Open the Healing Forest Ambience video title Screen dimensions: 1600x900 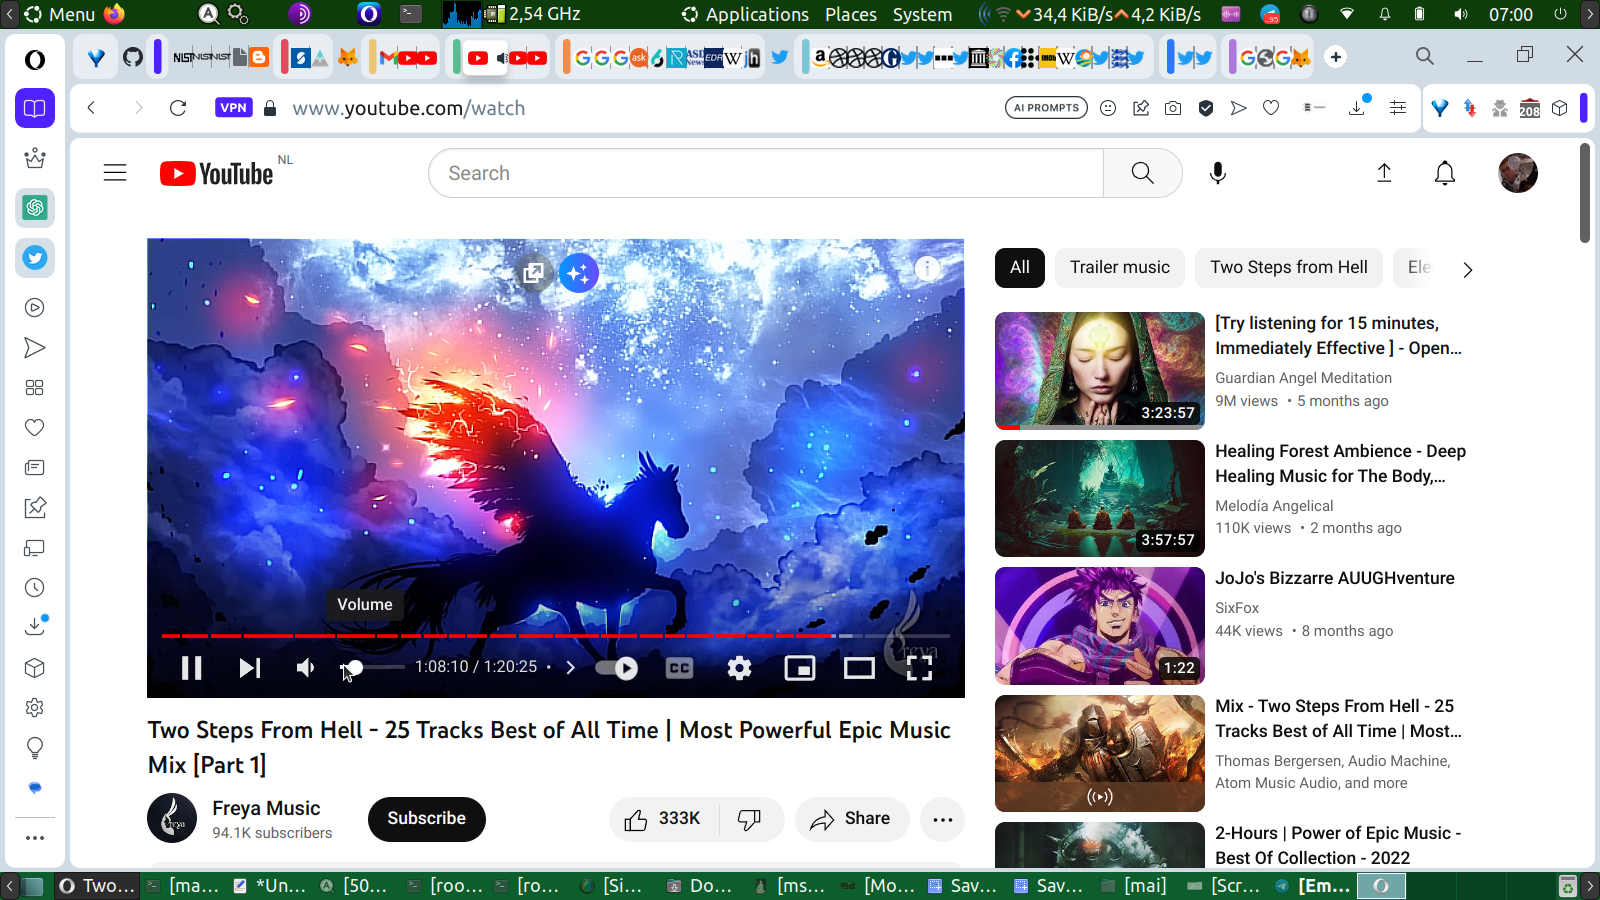coord(1340,464)
